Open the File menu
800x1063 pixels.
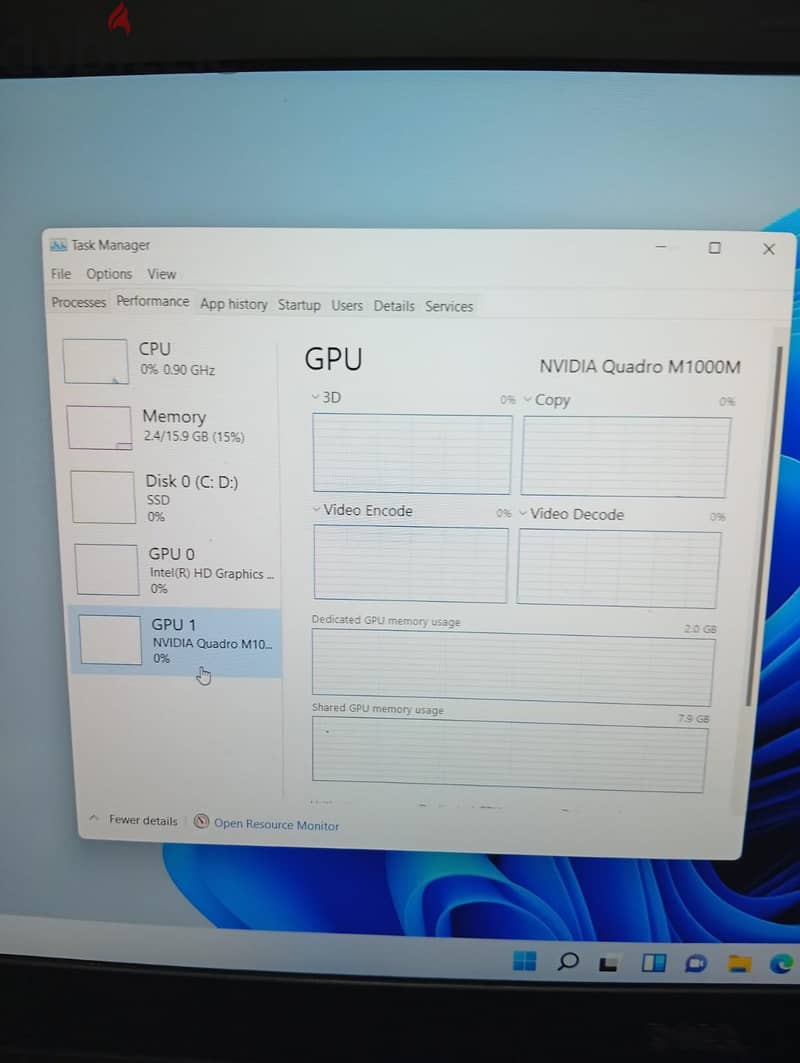coord(60,273)
